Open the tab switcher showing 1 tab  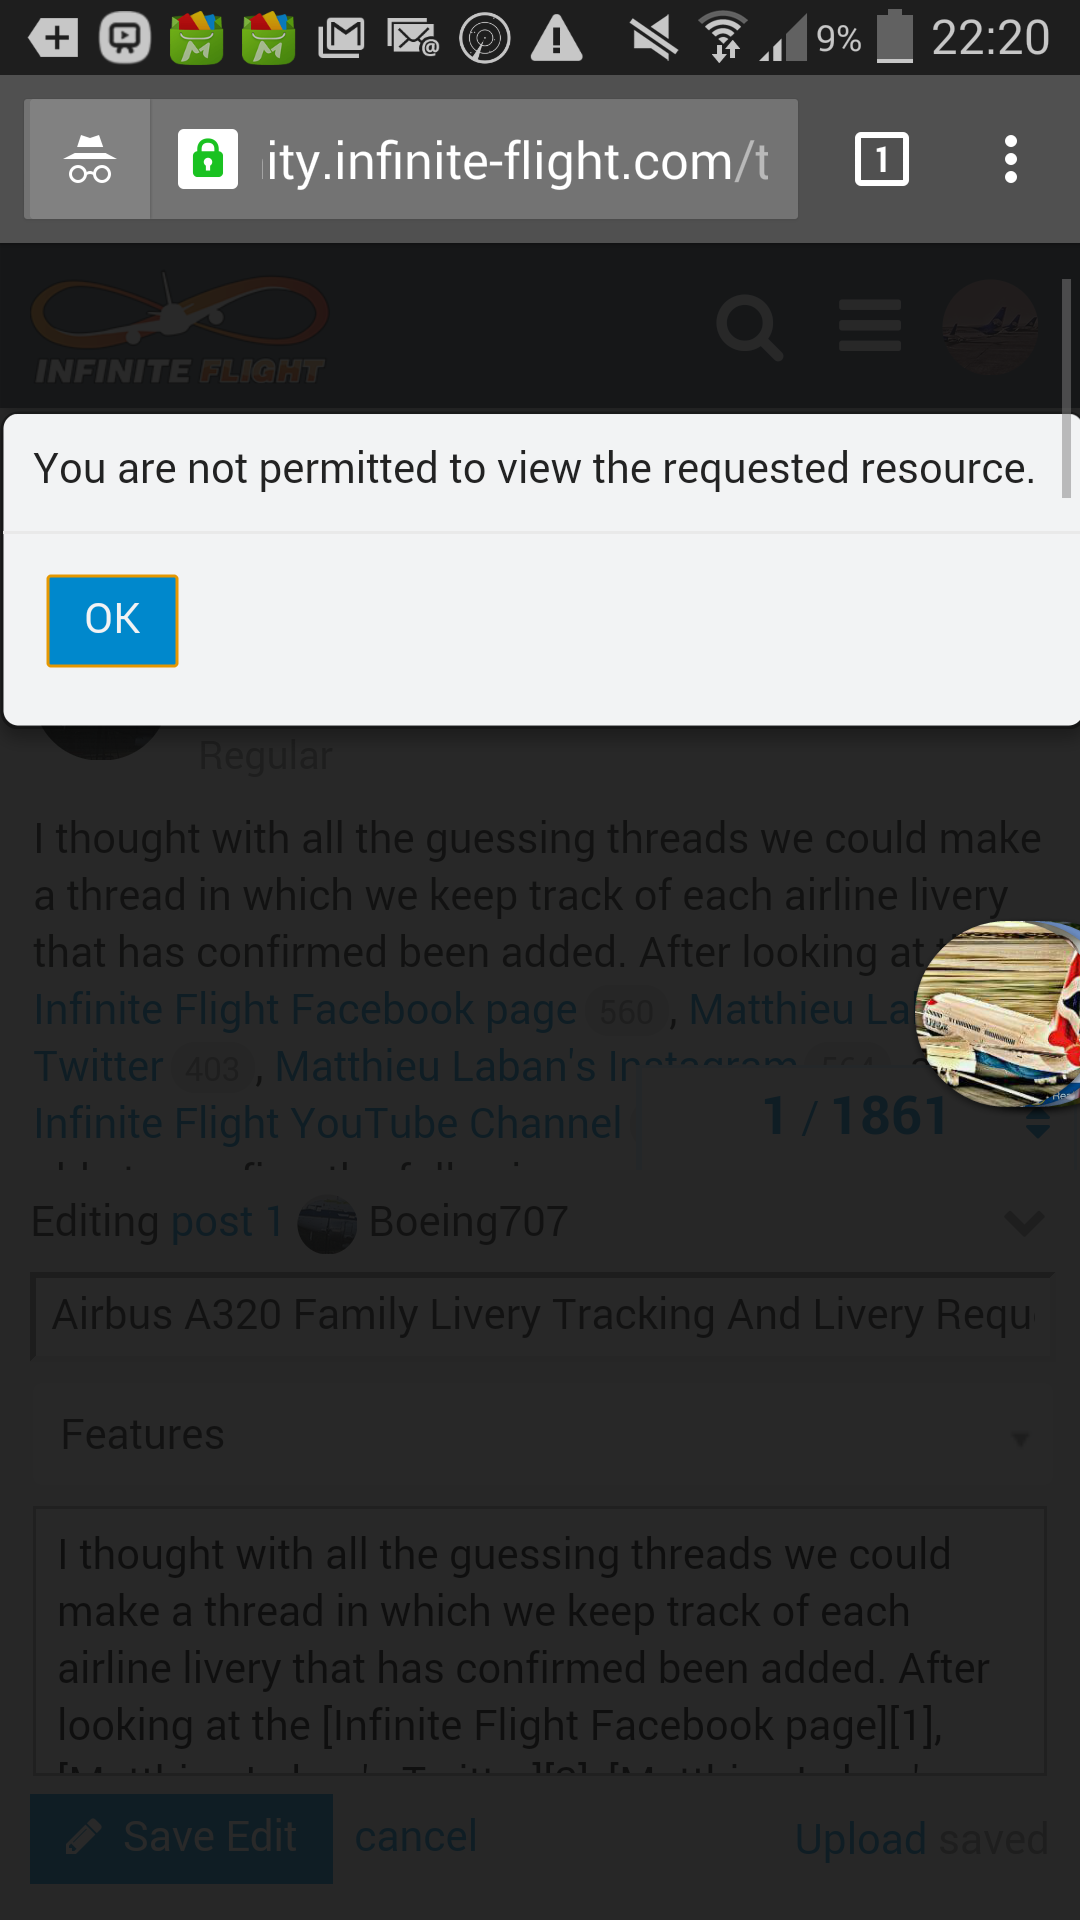pos(882,159)
